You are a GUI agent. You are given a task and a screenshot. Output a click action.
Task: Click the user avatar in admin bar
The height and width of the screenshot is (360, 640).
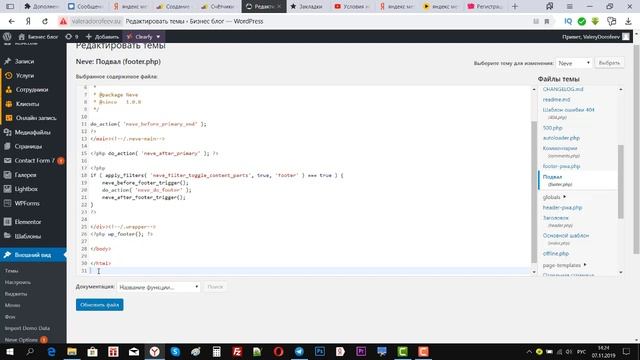pos(626,37)
